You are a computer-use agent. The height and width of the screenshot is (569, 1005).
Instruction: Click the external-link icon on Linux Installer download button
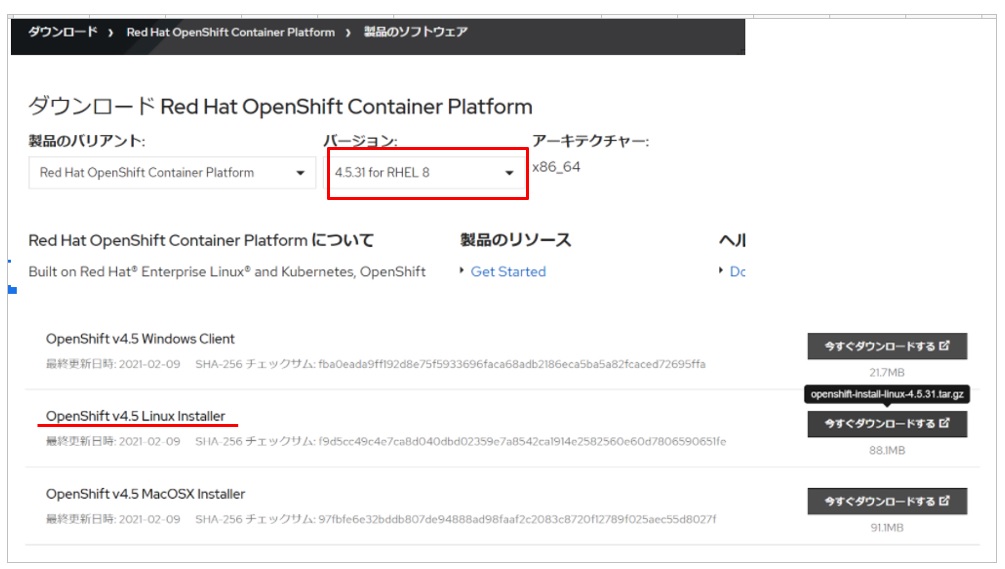click(945, 424)
